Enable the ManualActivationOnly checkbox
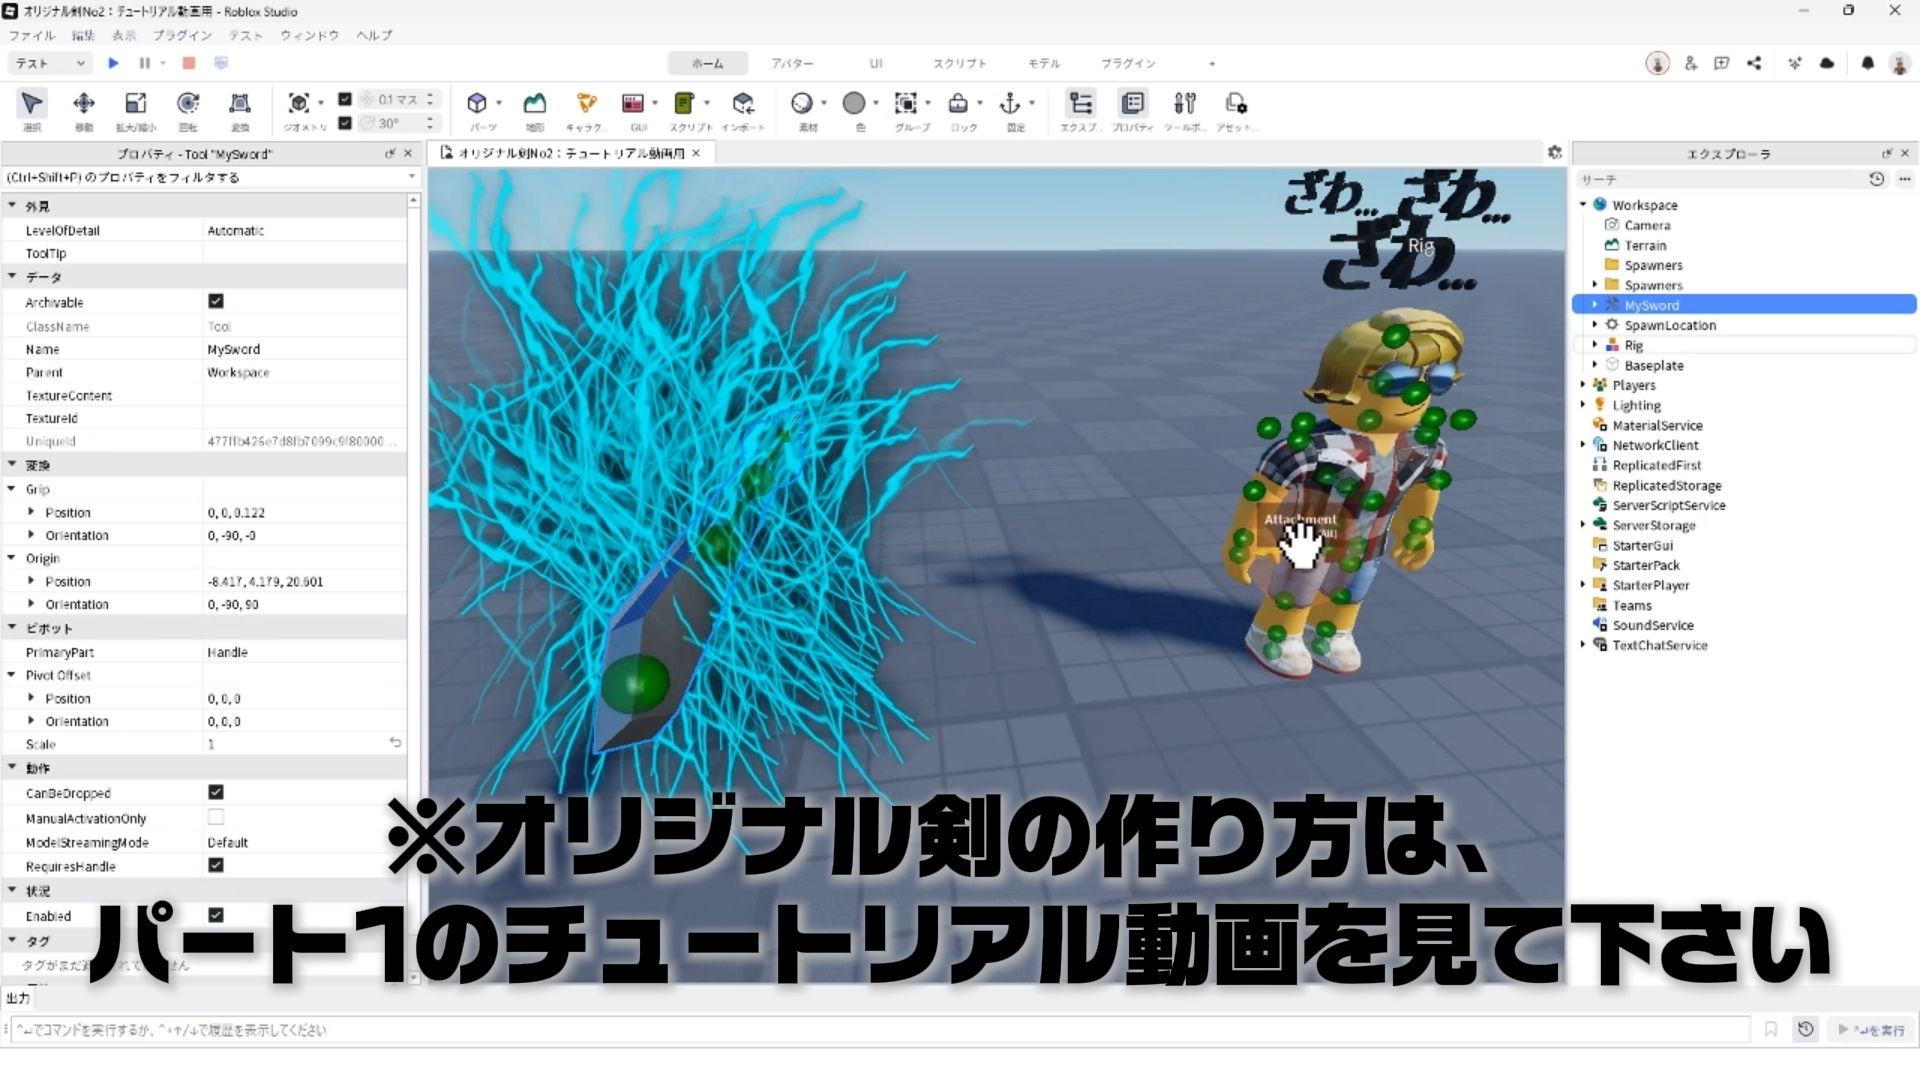Viewport: 1920px width, 1080px height. pos(216,817)
